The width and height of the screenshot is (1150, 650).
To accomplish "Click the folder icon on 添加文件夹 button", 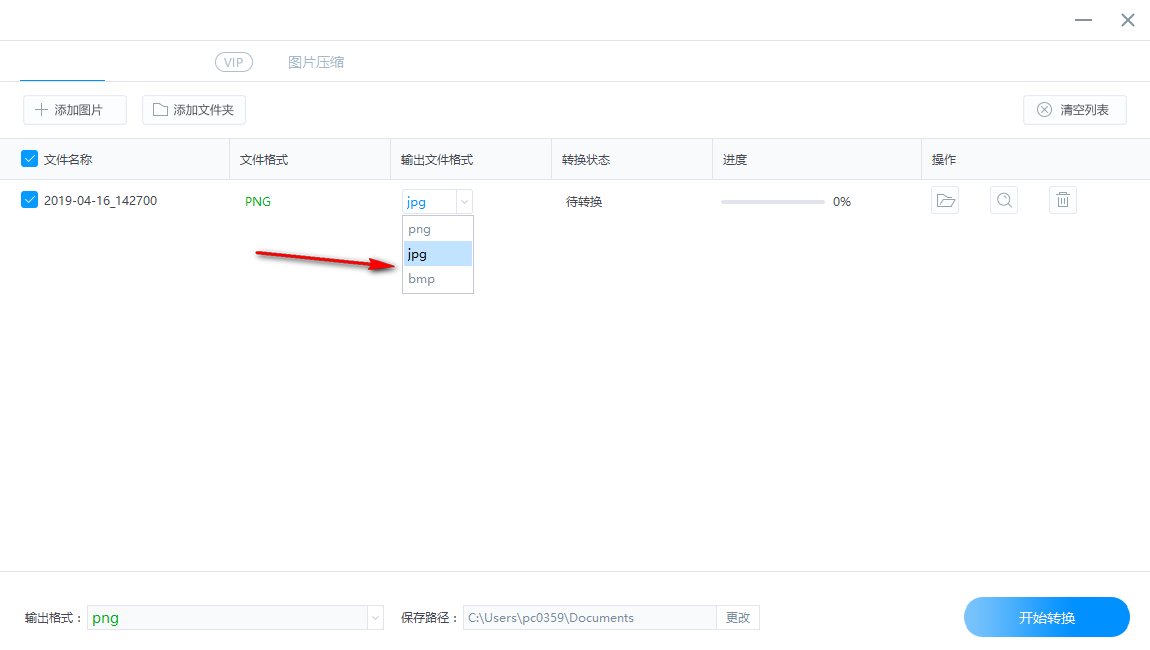I will 160,110.
